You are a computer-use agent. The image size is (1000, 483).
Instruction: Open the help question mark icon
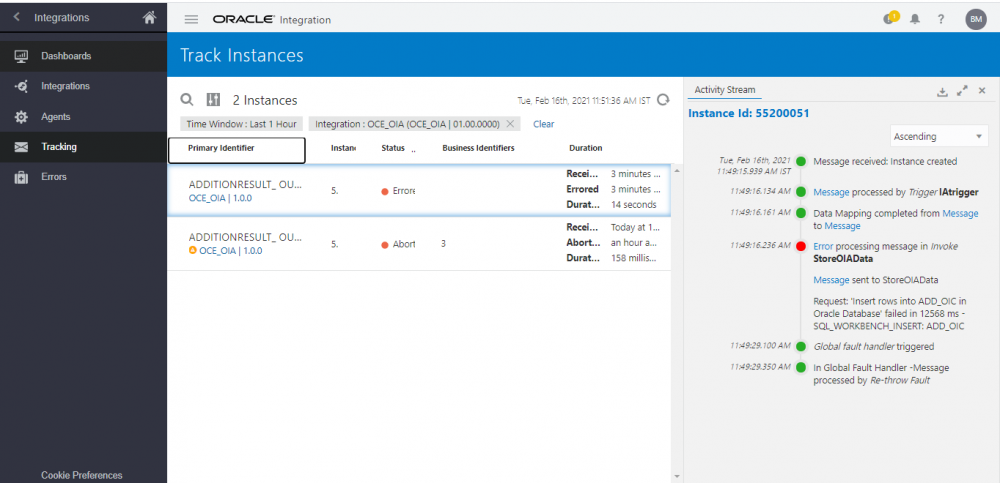[941, 19]
